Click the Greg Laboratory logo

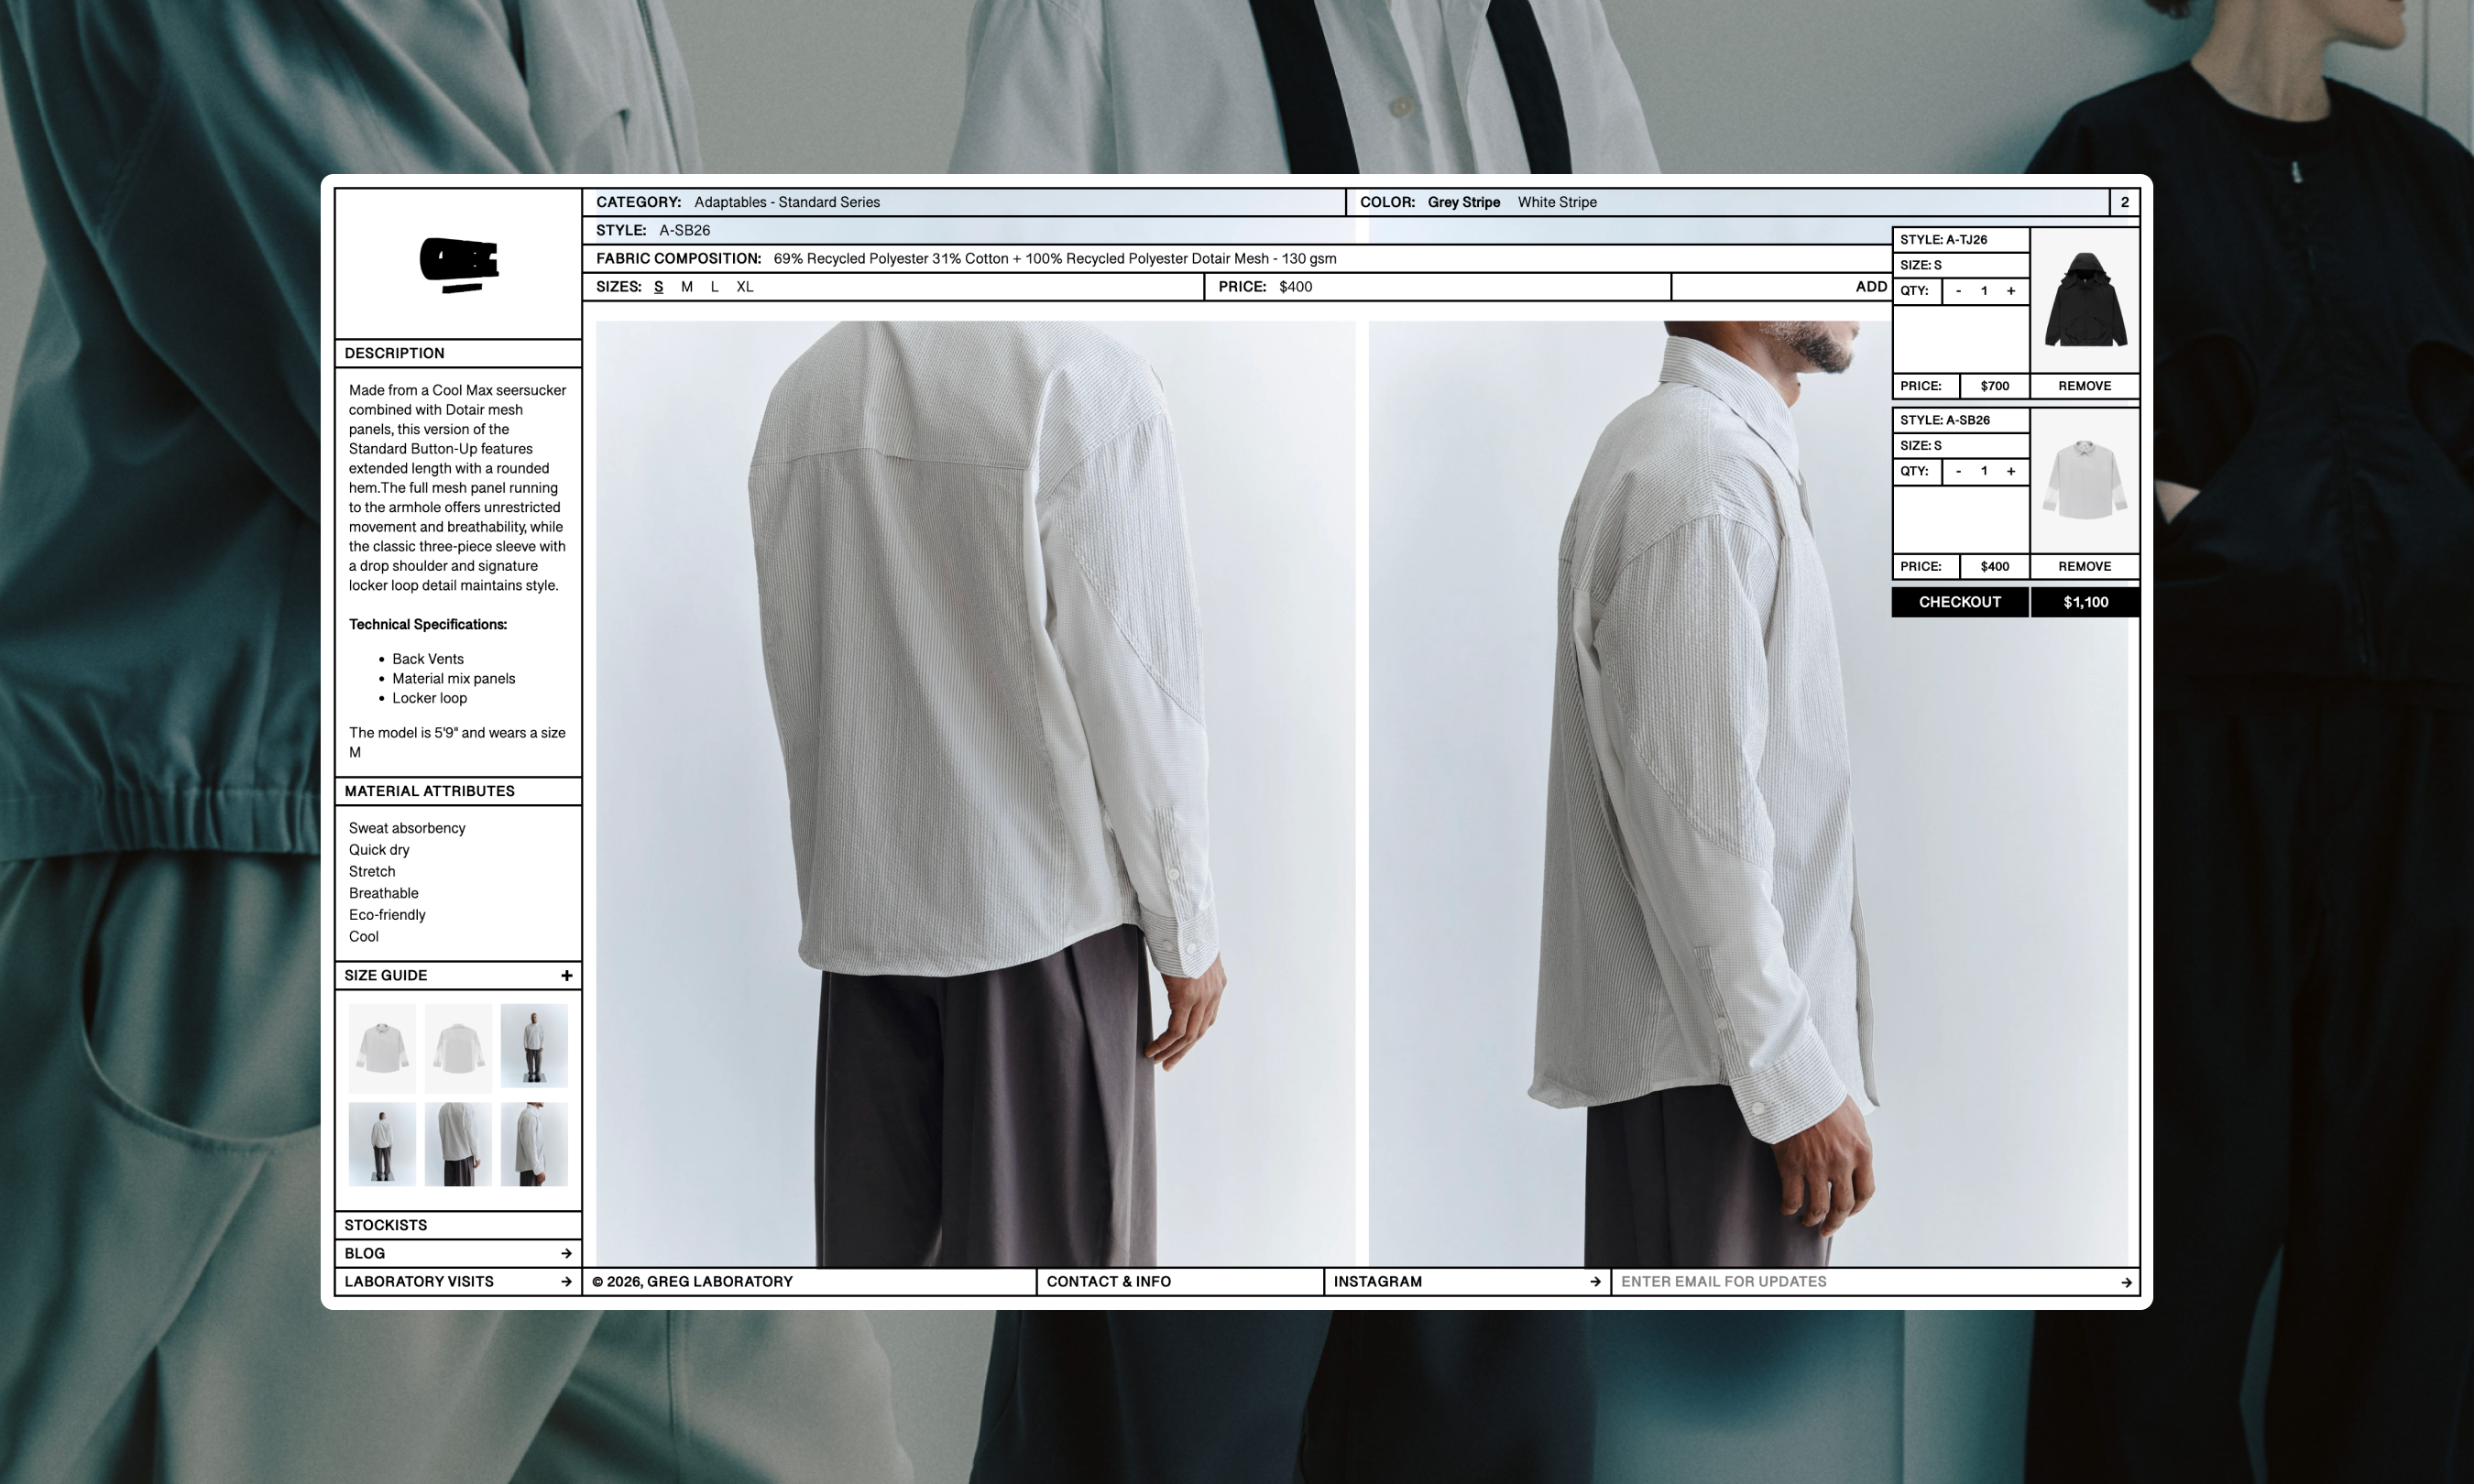tap(459, 266)
